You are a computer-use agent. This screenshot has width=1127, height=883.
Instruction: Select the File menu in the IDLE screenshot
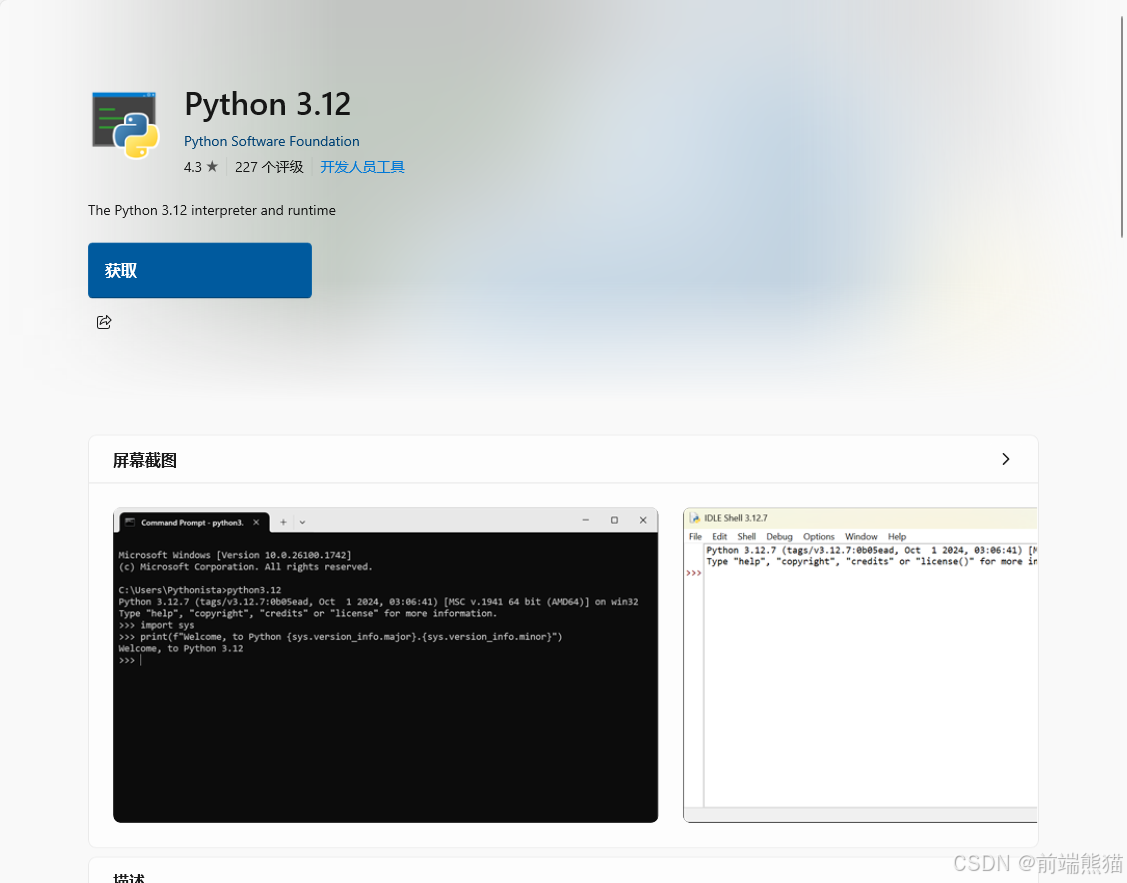click(695, 536)
